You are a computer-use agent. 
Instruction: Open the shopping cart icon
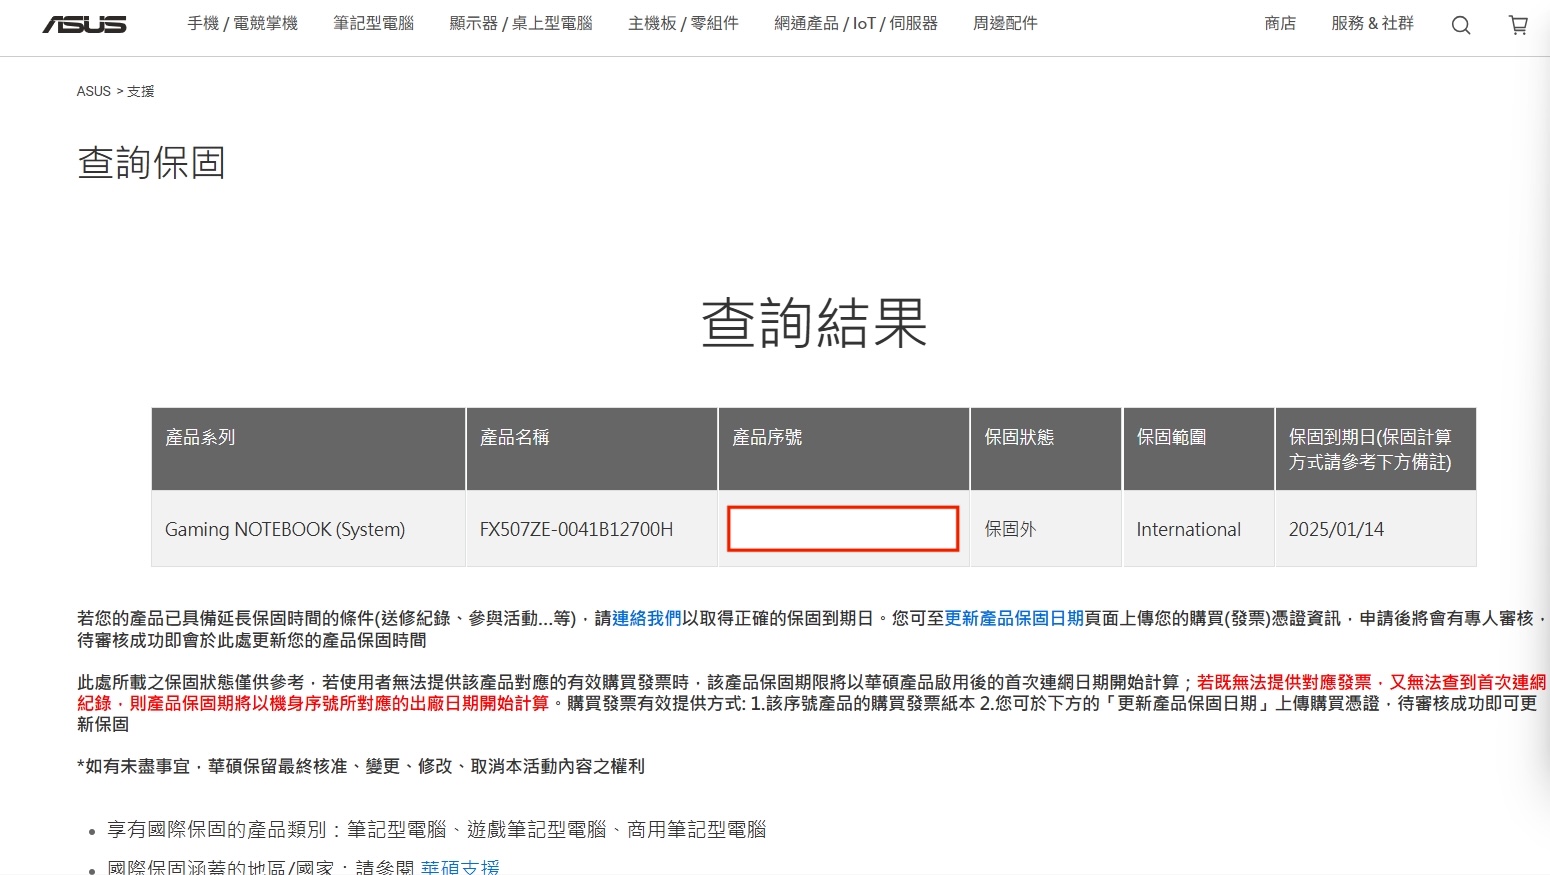[x=1518, y=25]
